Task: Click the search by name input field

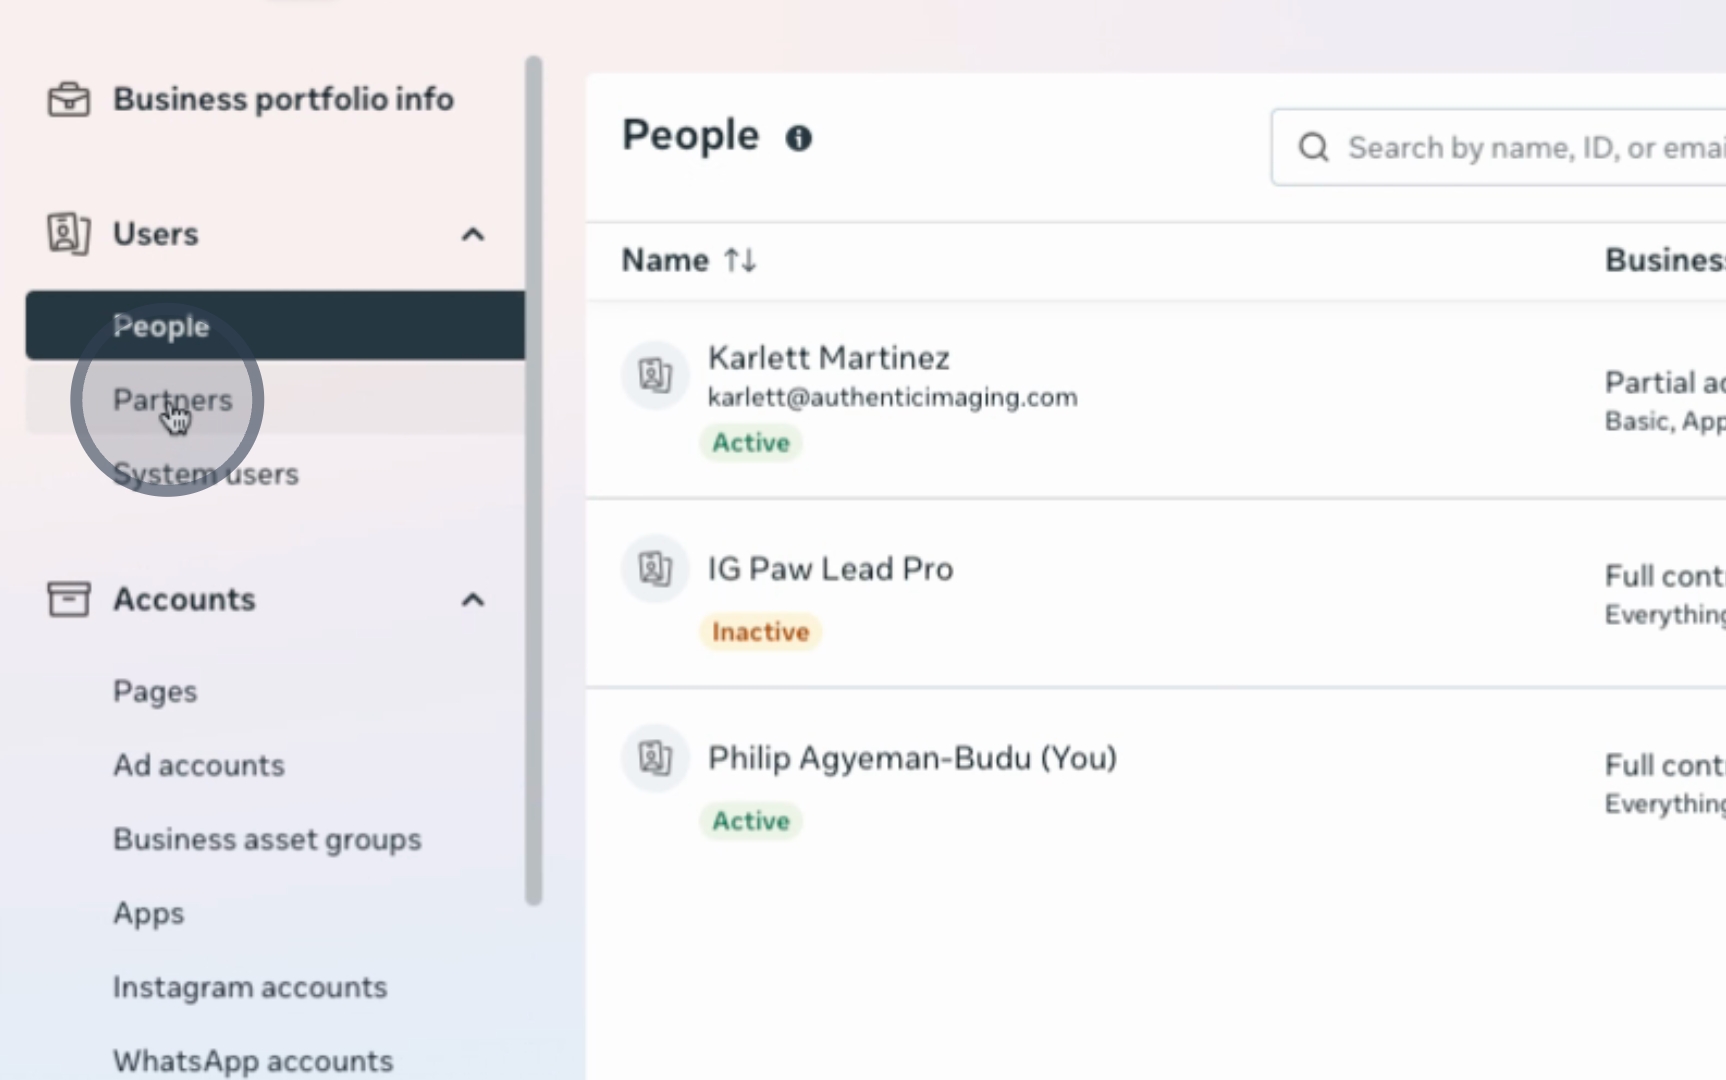Action: (1530, 148)
